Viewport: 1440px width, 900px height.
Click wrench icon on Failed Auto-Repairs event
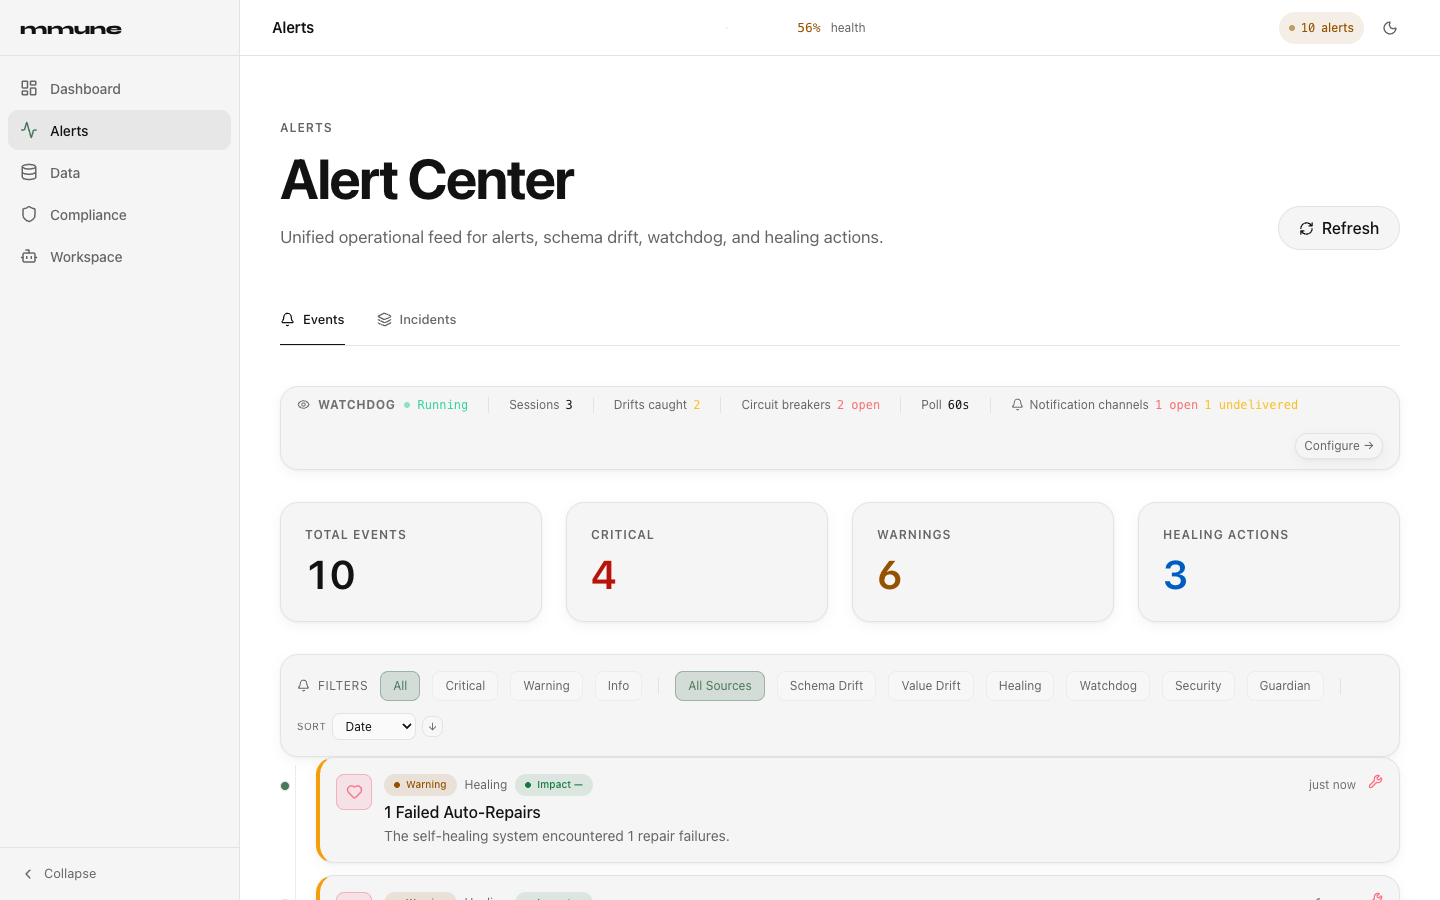[1376, 782]
